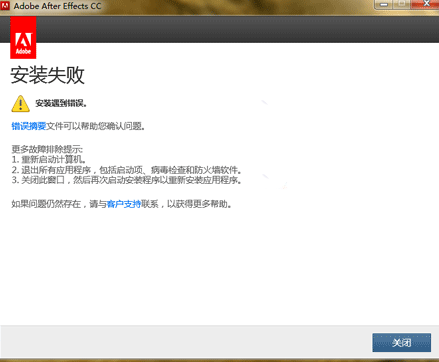
Task: Minimize the After Effects installer window
Action: (x=384, y=5)
